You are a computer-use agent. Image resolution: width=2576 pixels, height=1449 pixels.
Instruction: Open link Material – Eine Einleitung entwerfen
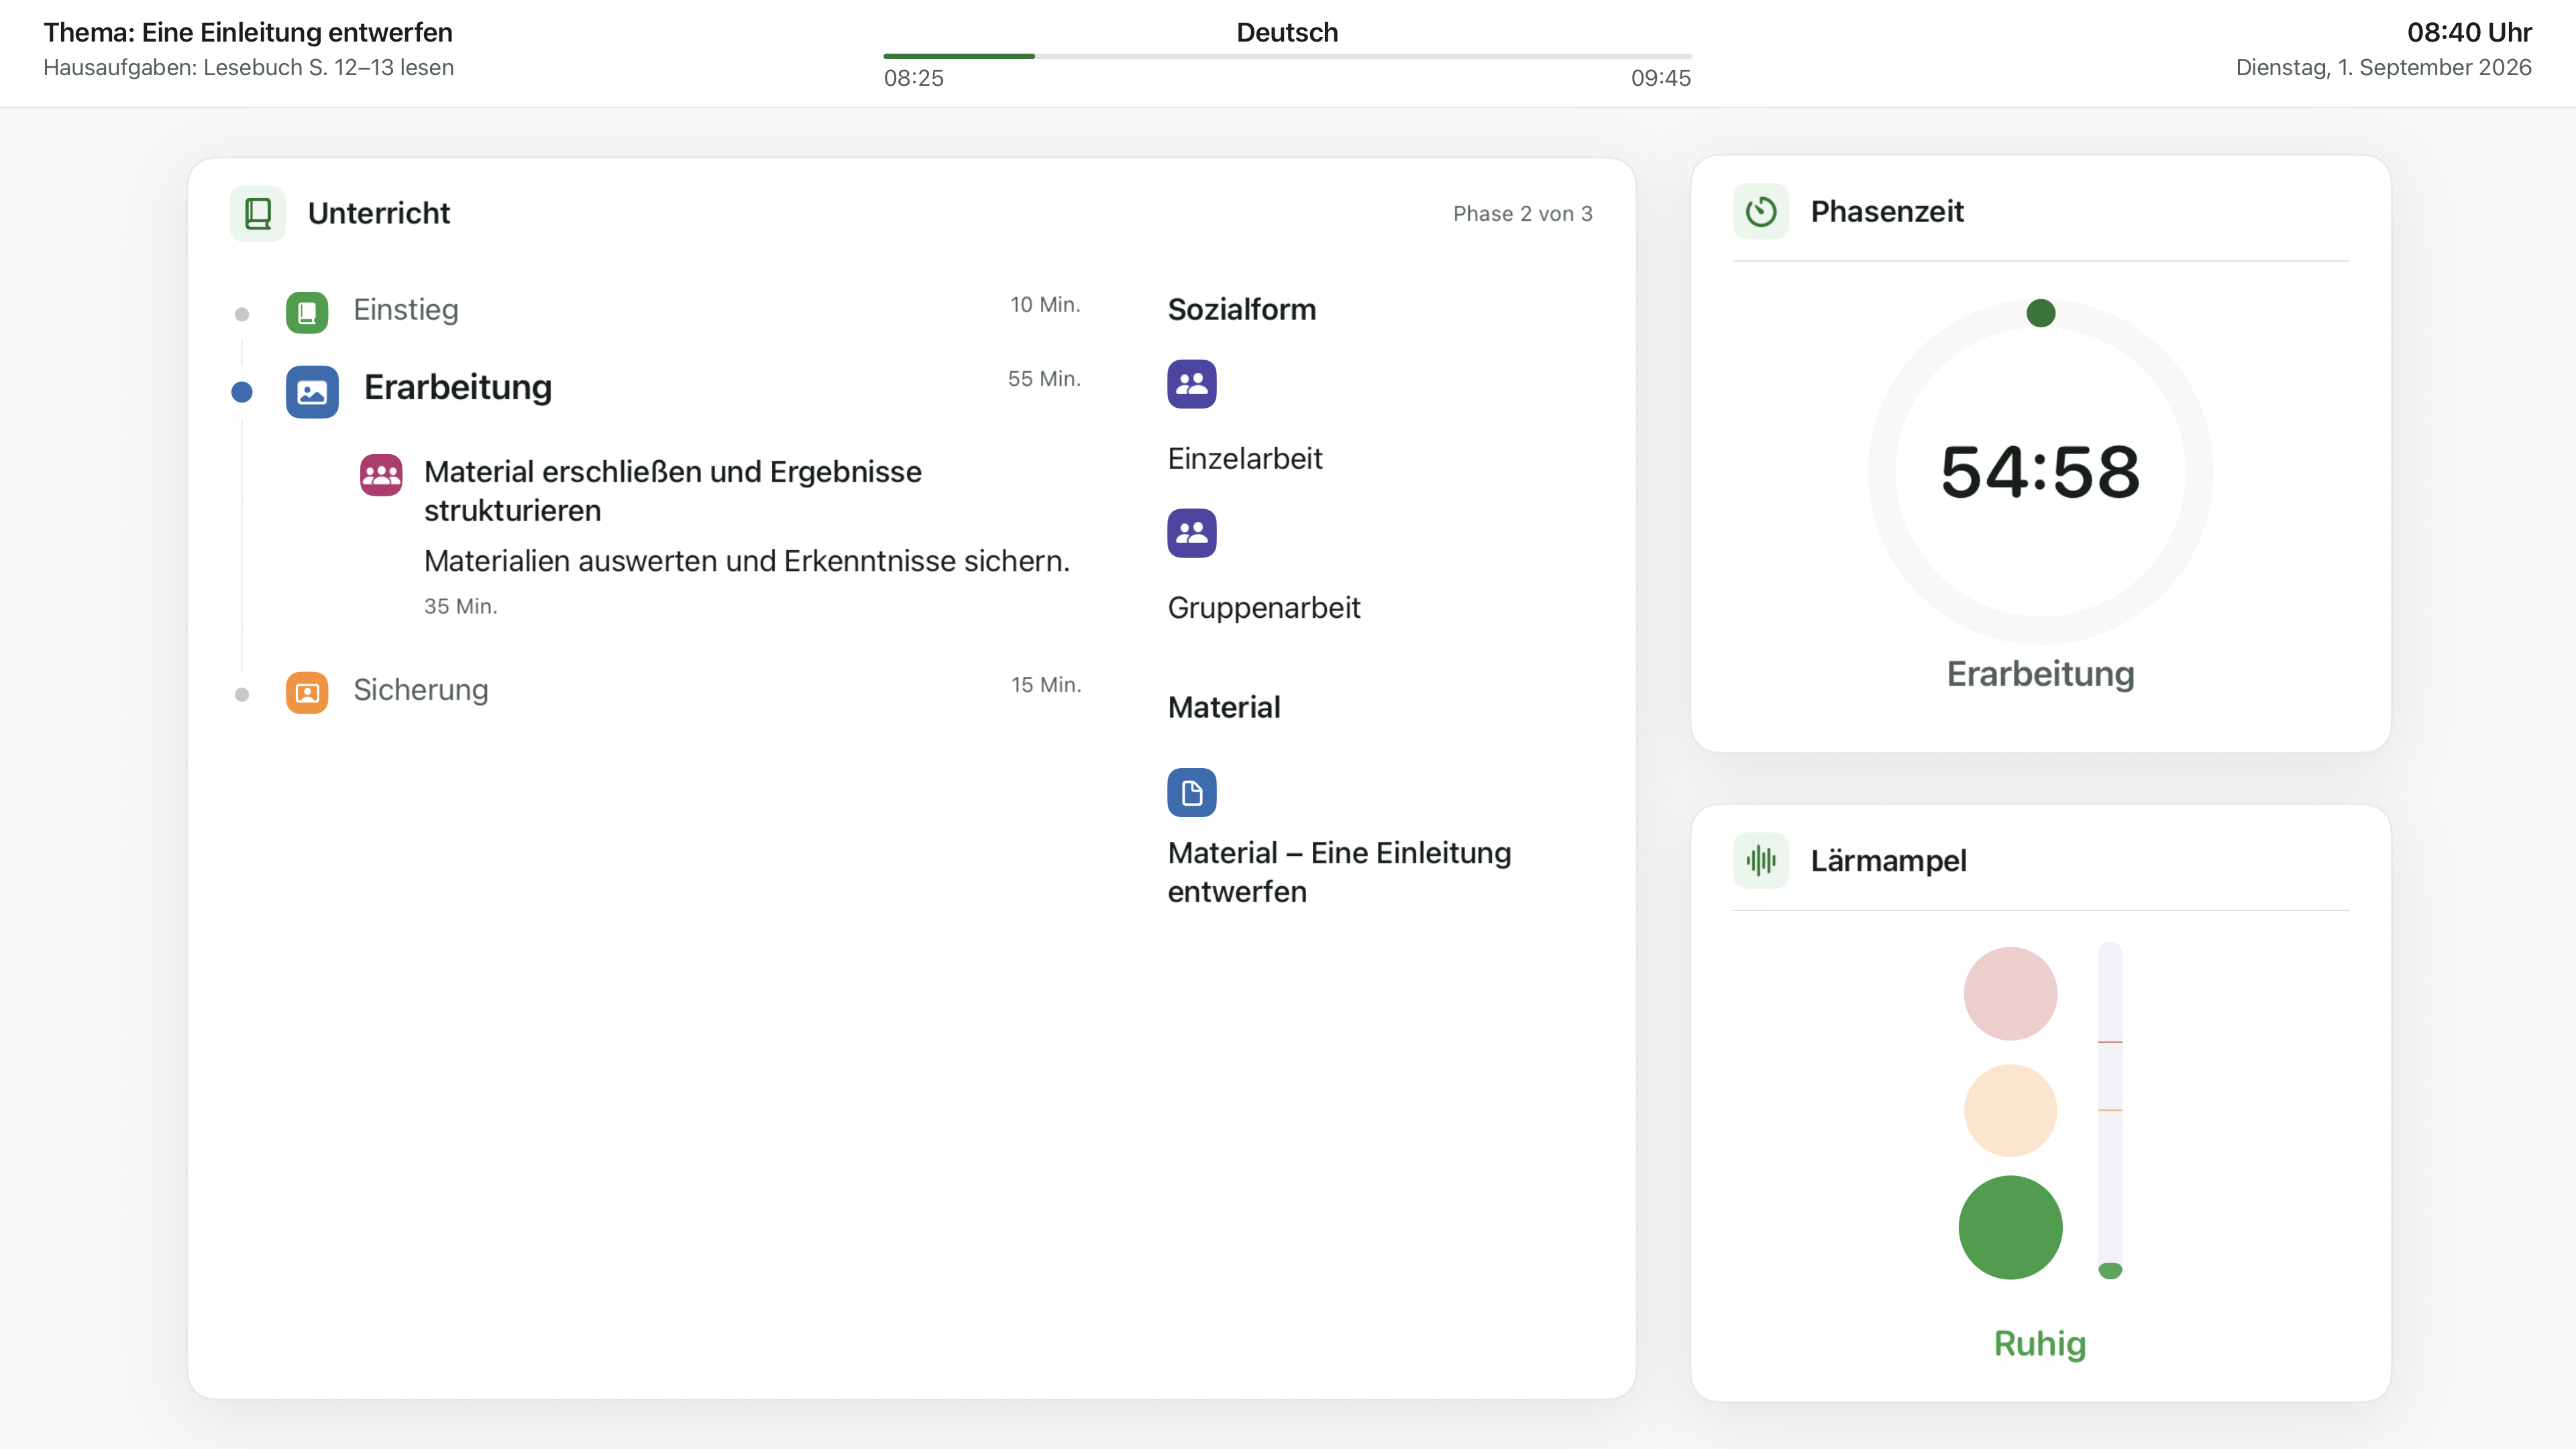1339,872
